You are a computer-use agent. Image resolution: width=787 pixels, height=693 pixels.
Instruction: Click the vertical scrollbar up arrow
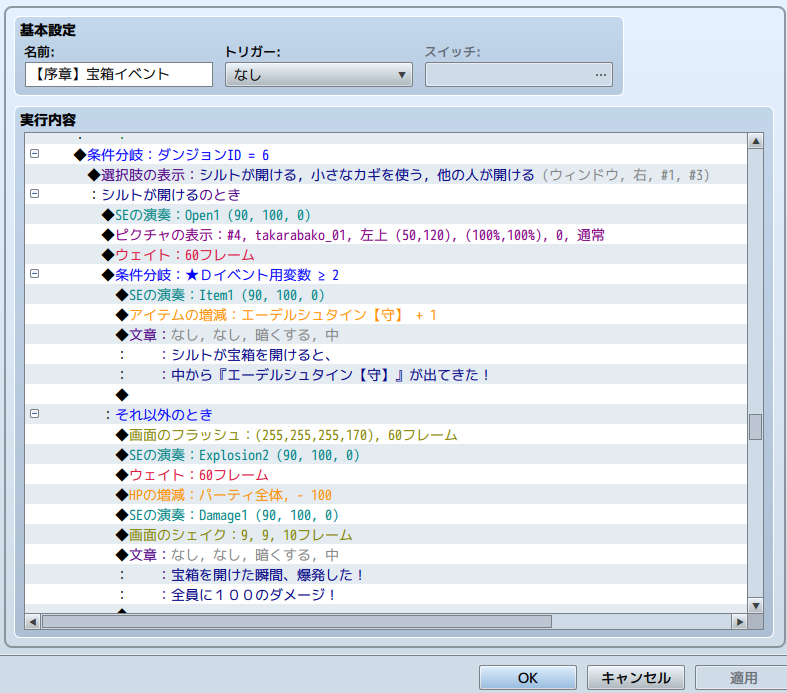point(755,141)
